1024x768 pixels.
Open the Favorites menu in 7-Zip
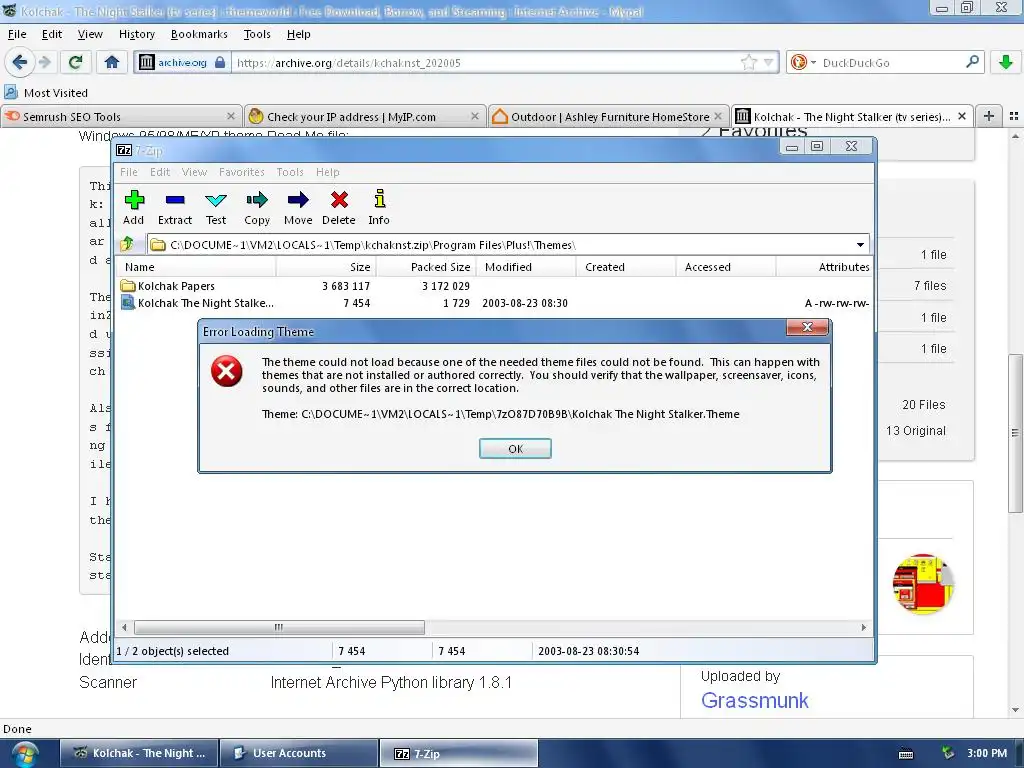tap(242, 172)
